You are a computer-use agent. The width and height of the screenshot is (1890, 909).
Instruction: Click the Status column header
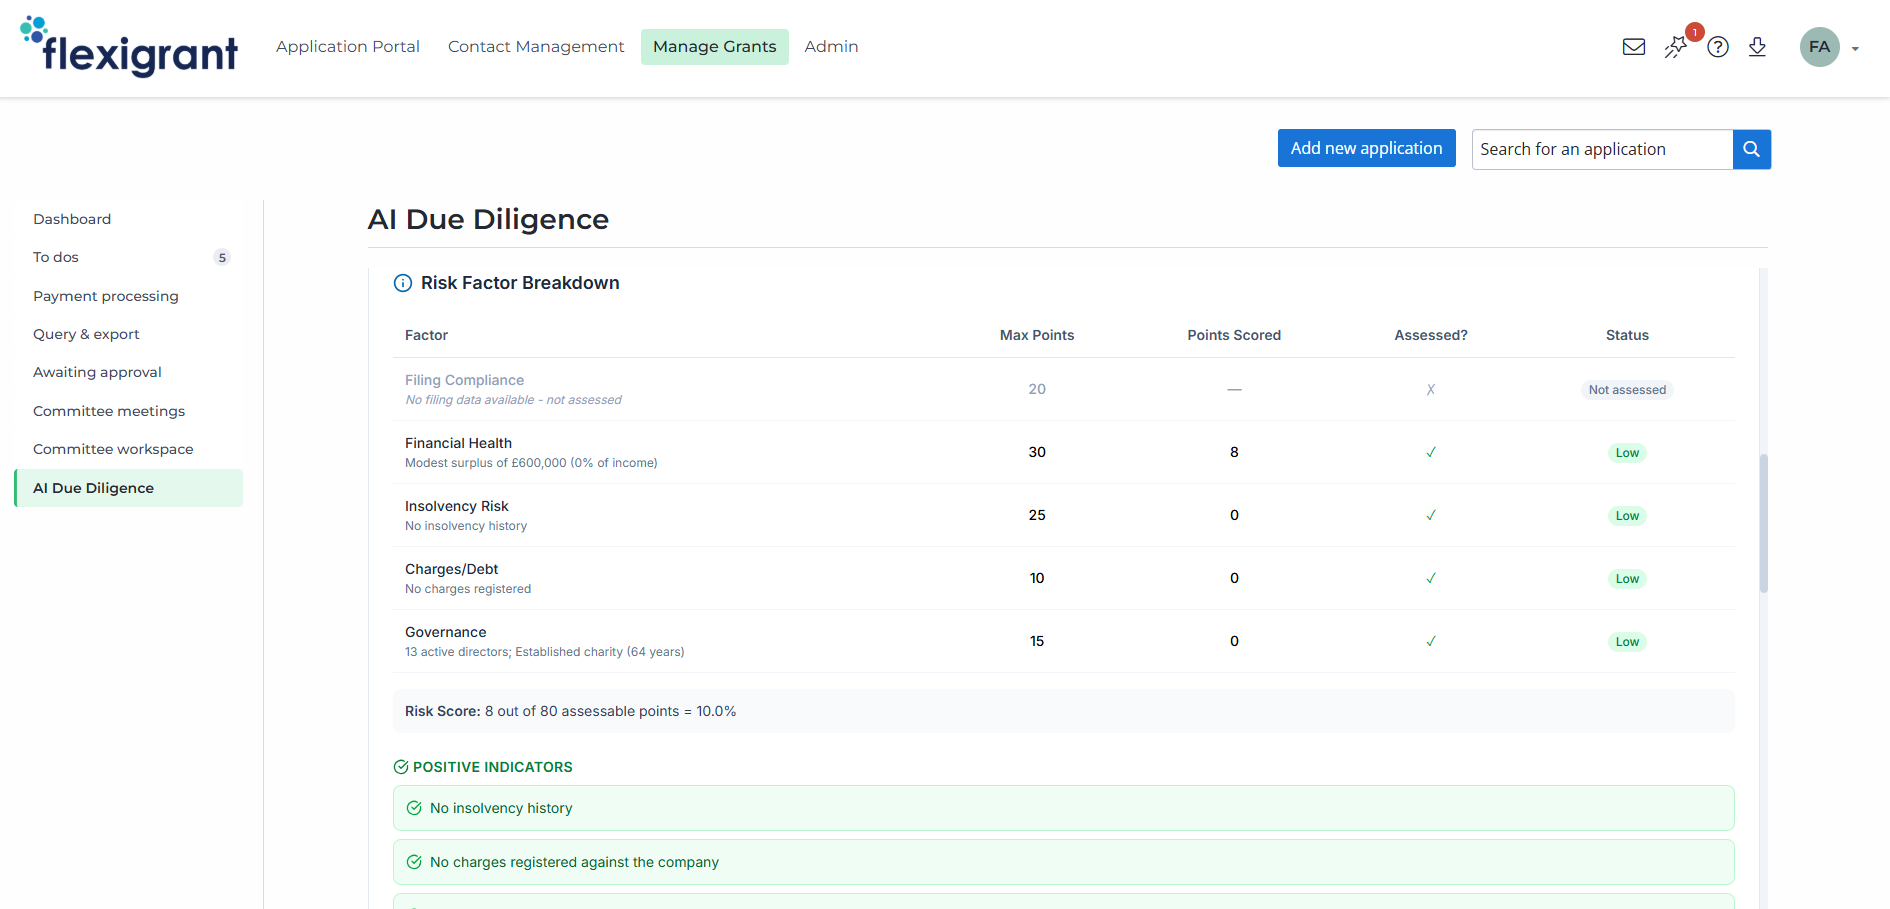[x=1627, y=335]
